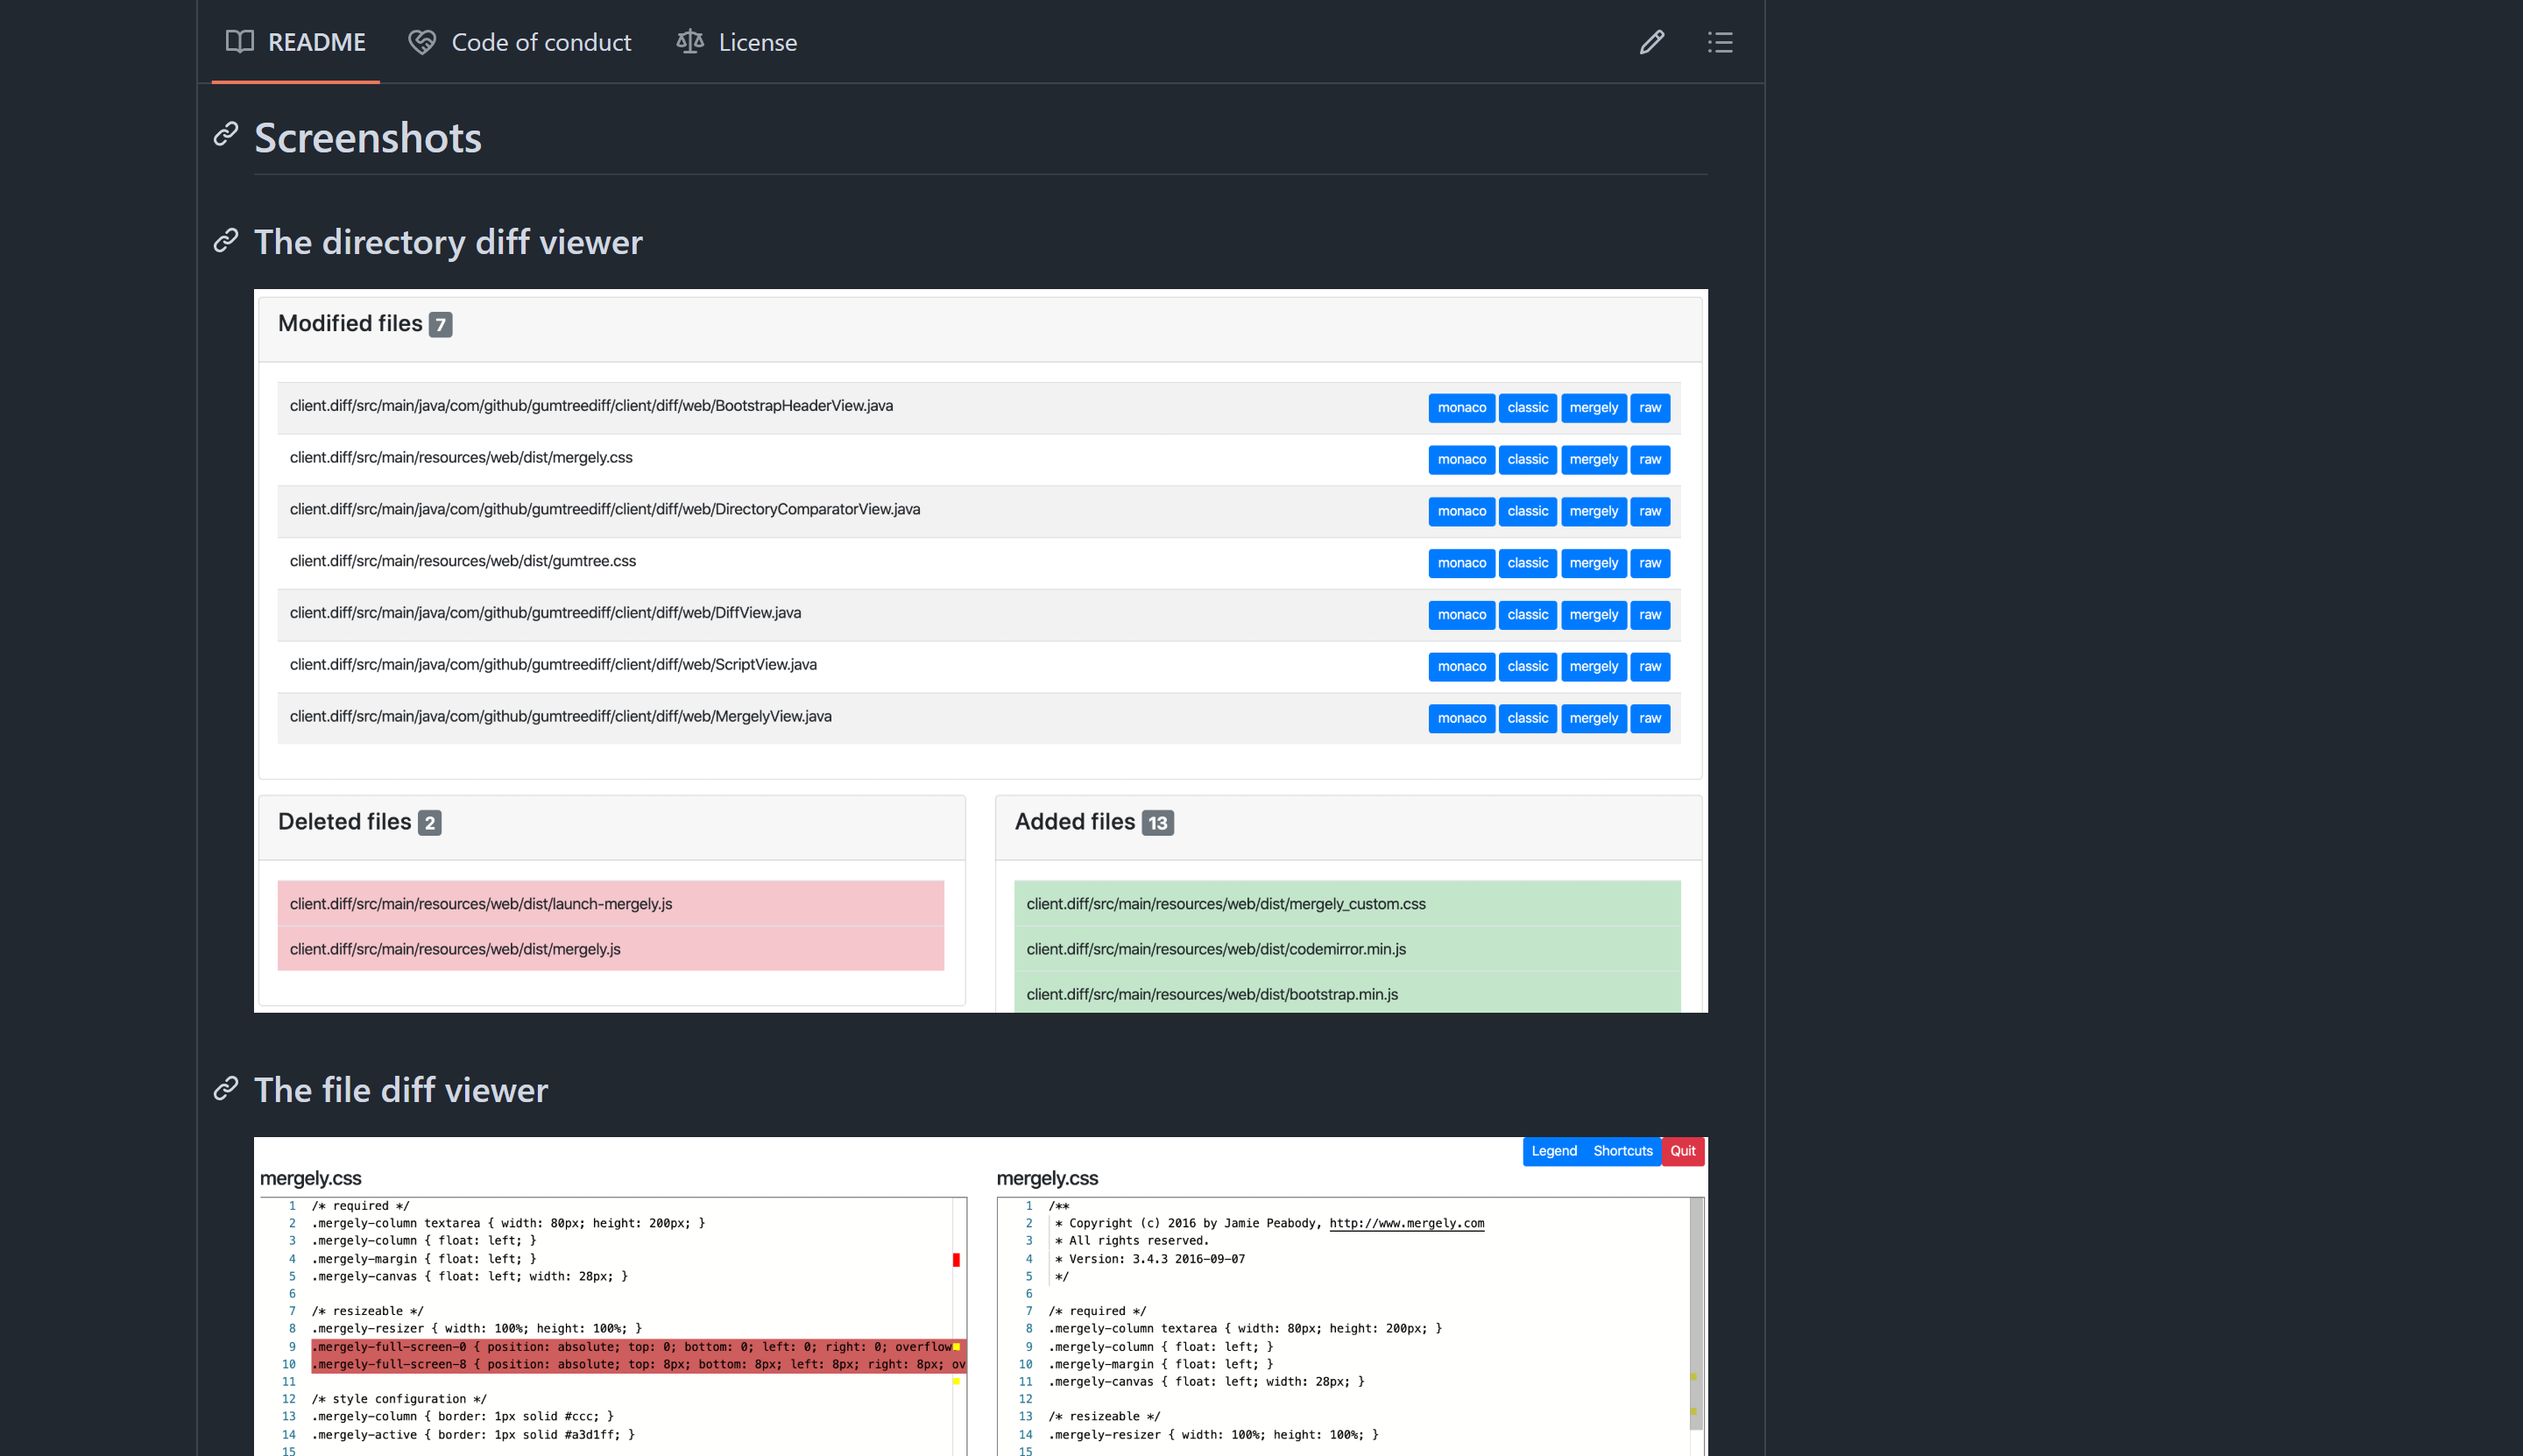Click the anchor icon next to Screenshots heading
The height and width of the screenshot is (1456, 2523).
(226, 136)
